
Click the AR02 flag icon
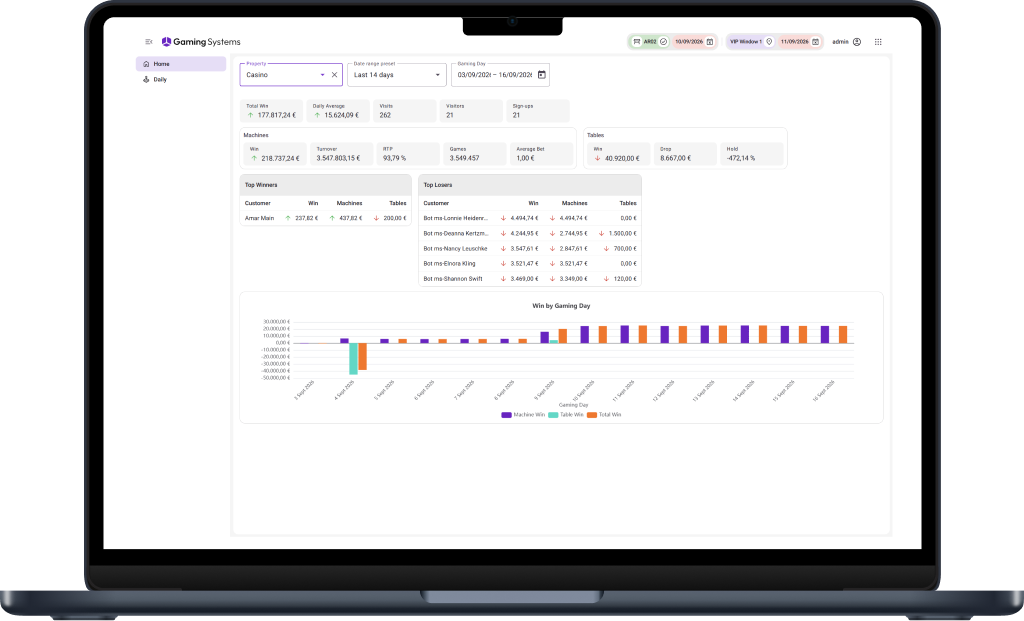coord(636,42)
